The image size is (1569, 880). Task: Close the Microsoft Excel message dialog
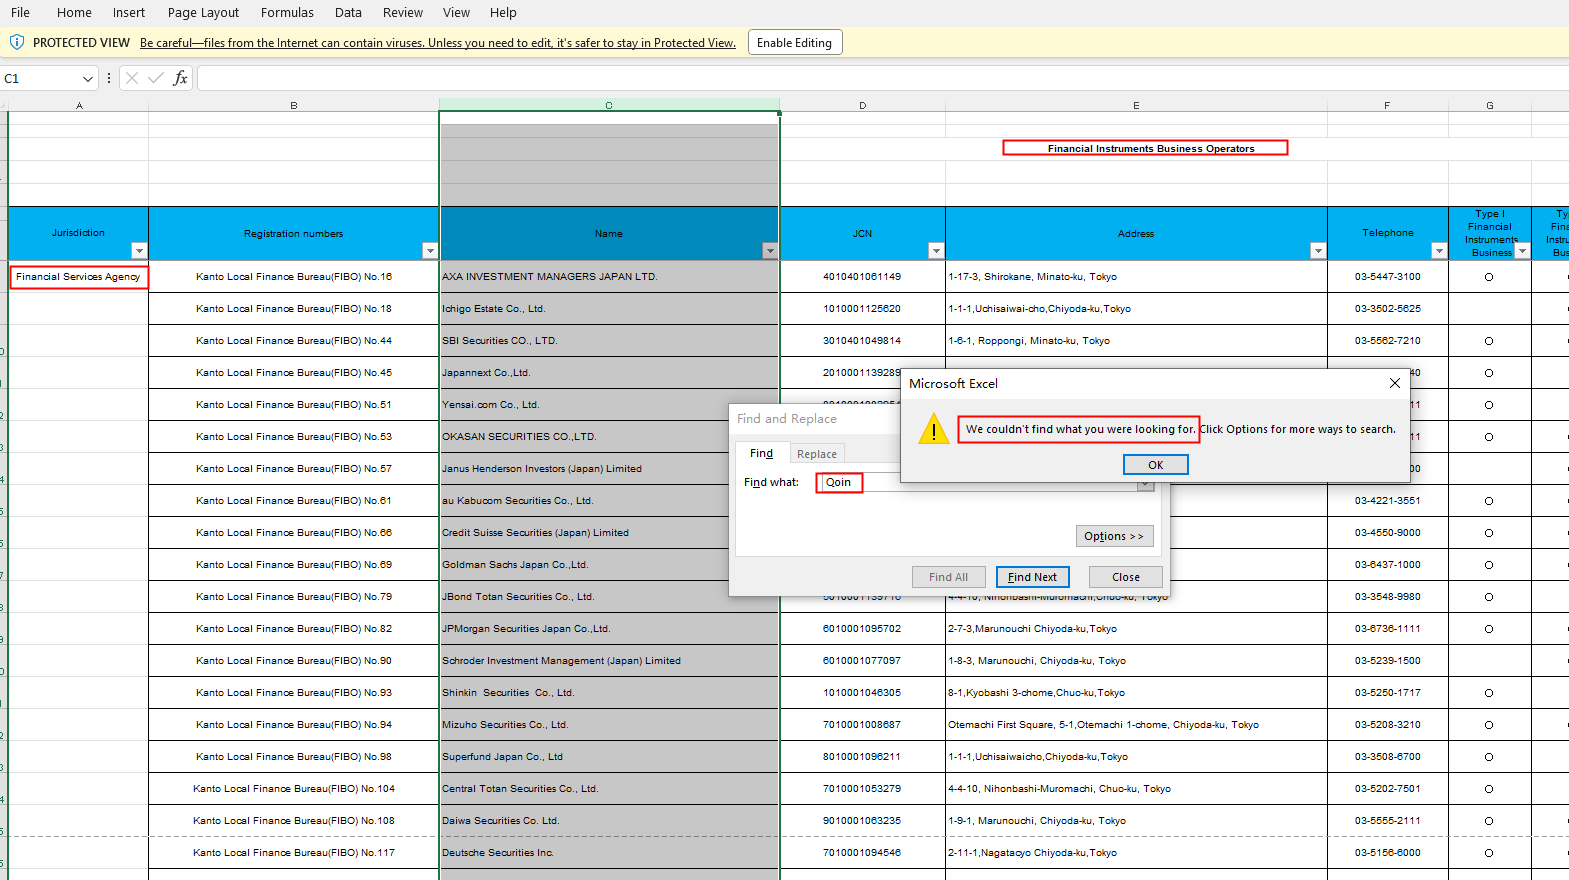click(1394, 383)
